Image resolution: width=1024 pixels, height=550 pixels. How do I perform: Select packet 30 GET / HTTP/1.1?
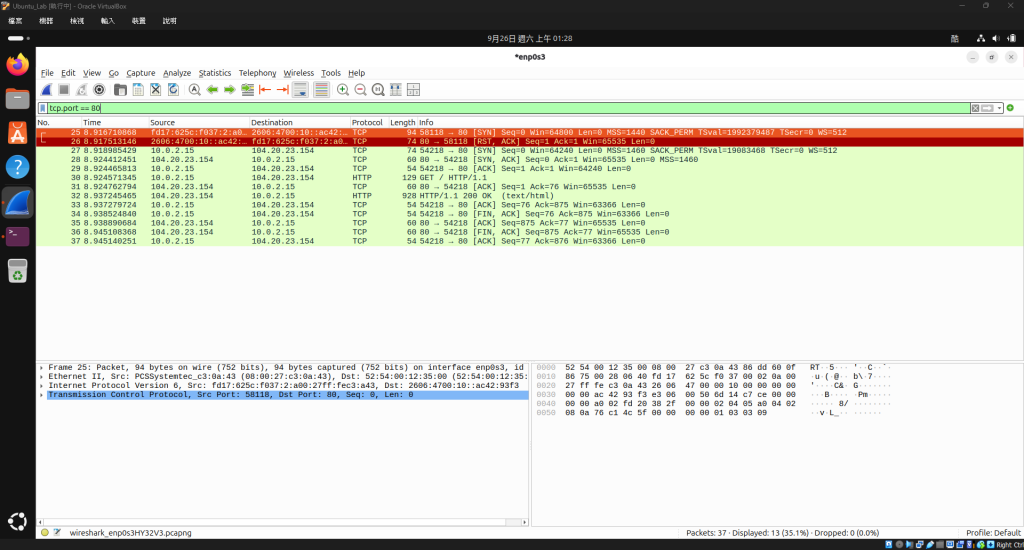(530, 178)
